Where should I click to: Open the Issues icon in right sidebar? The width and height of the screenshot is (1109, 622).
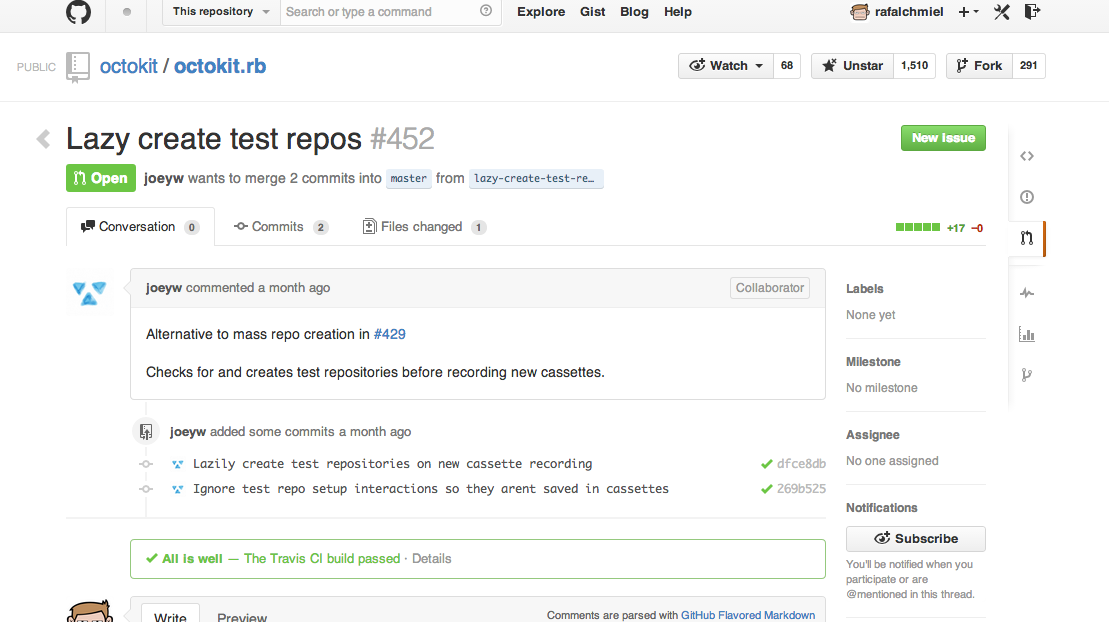tap(1026, 197)
